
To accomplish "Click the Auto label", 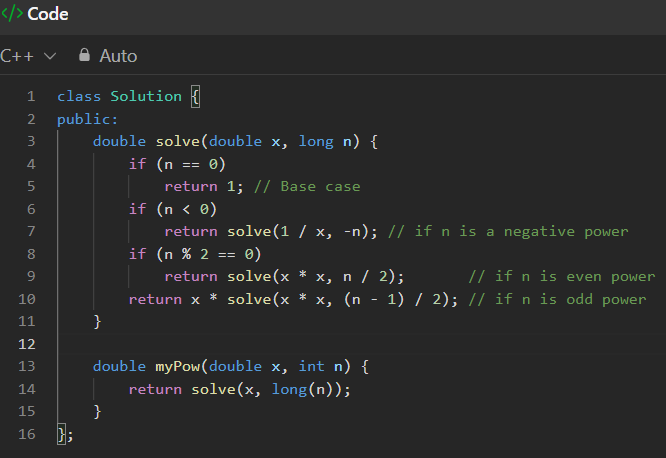I will pos(118,56).
